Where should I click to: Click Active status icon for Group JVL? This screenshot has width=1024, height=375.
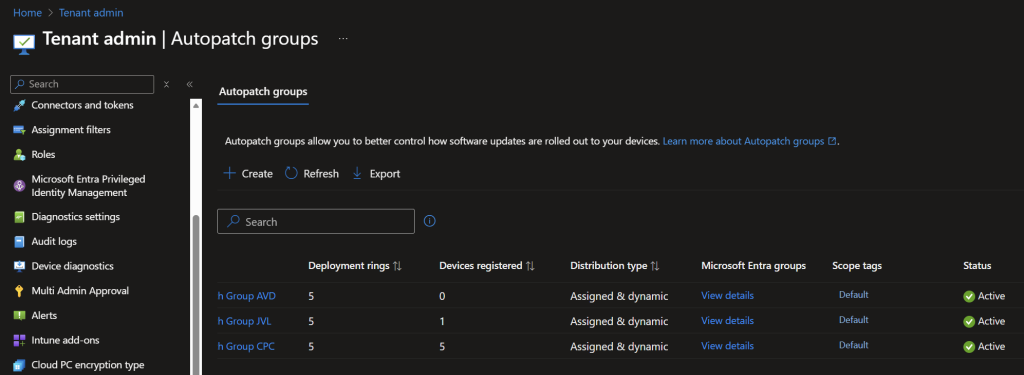969,321
